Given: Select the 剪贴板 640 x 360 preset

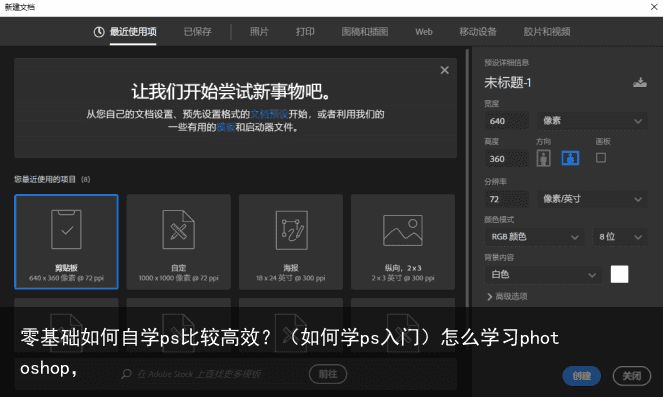Looking at the screenshot, I should [x=66, y=242].
